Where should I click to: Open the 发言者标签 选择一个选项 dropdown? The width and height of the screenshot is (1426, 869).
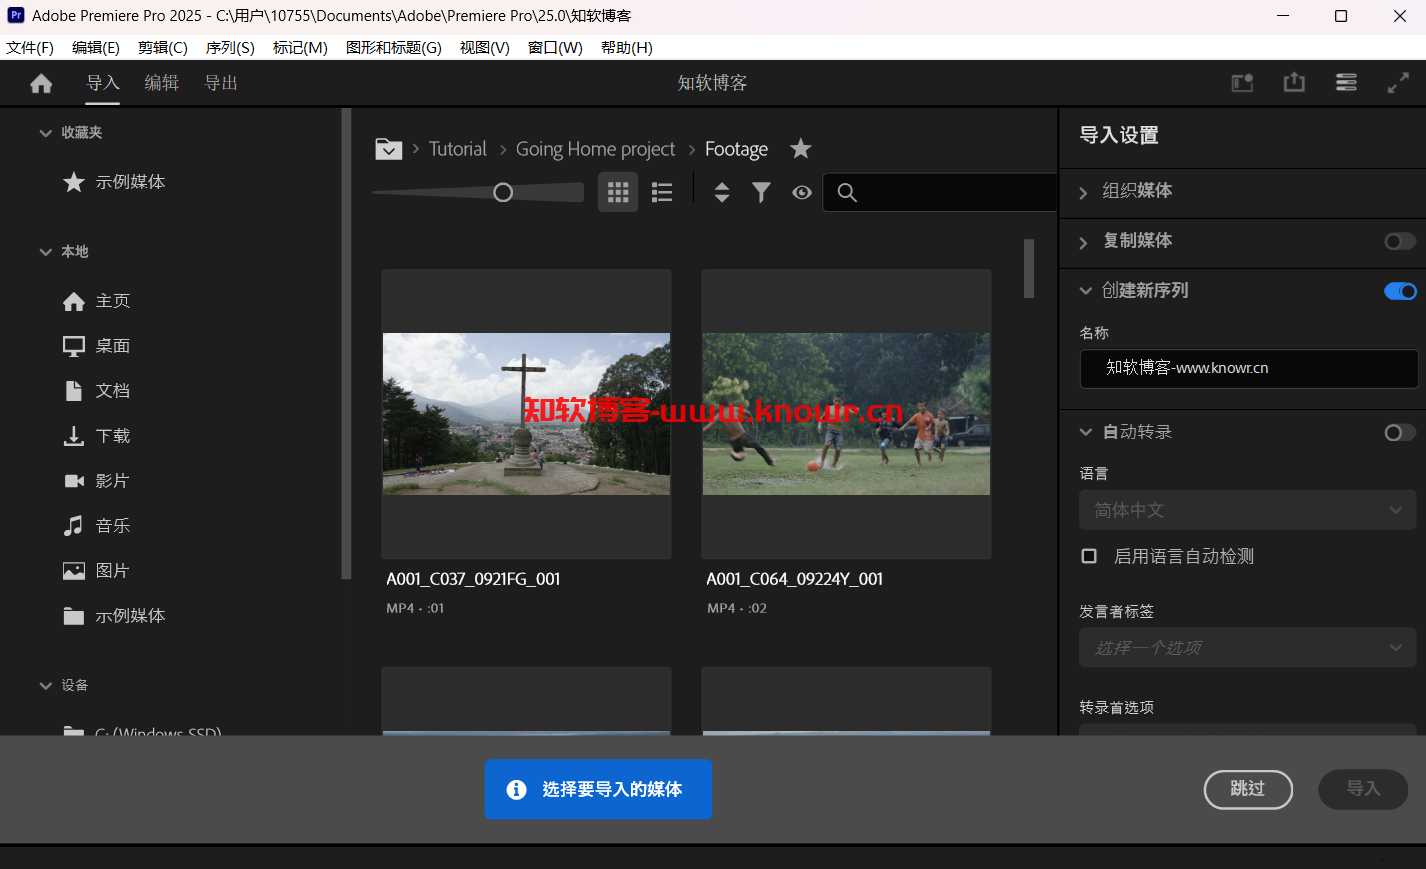point(1248,648)
